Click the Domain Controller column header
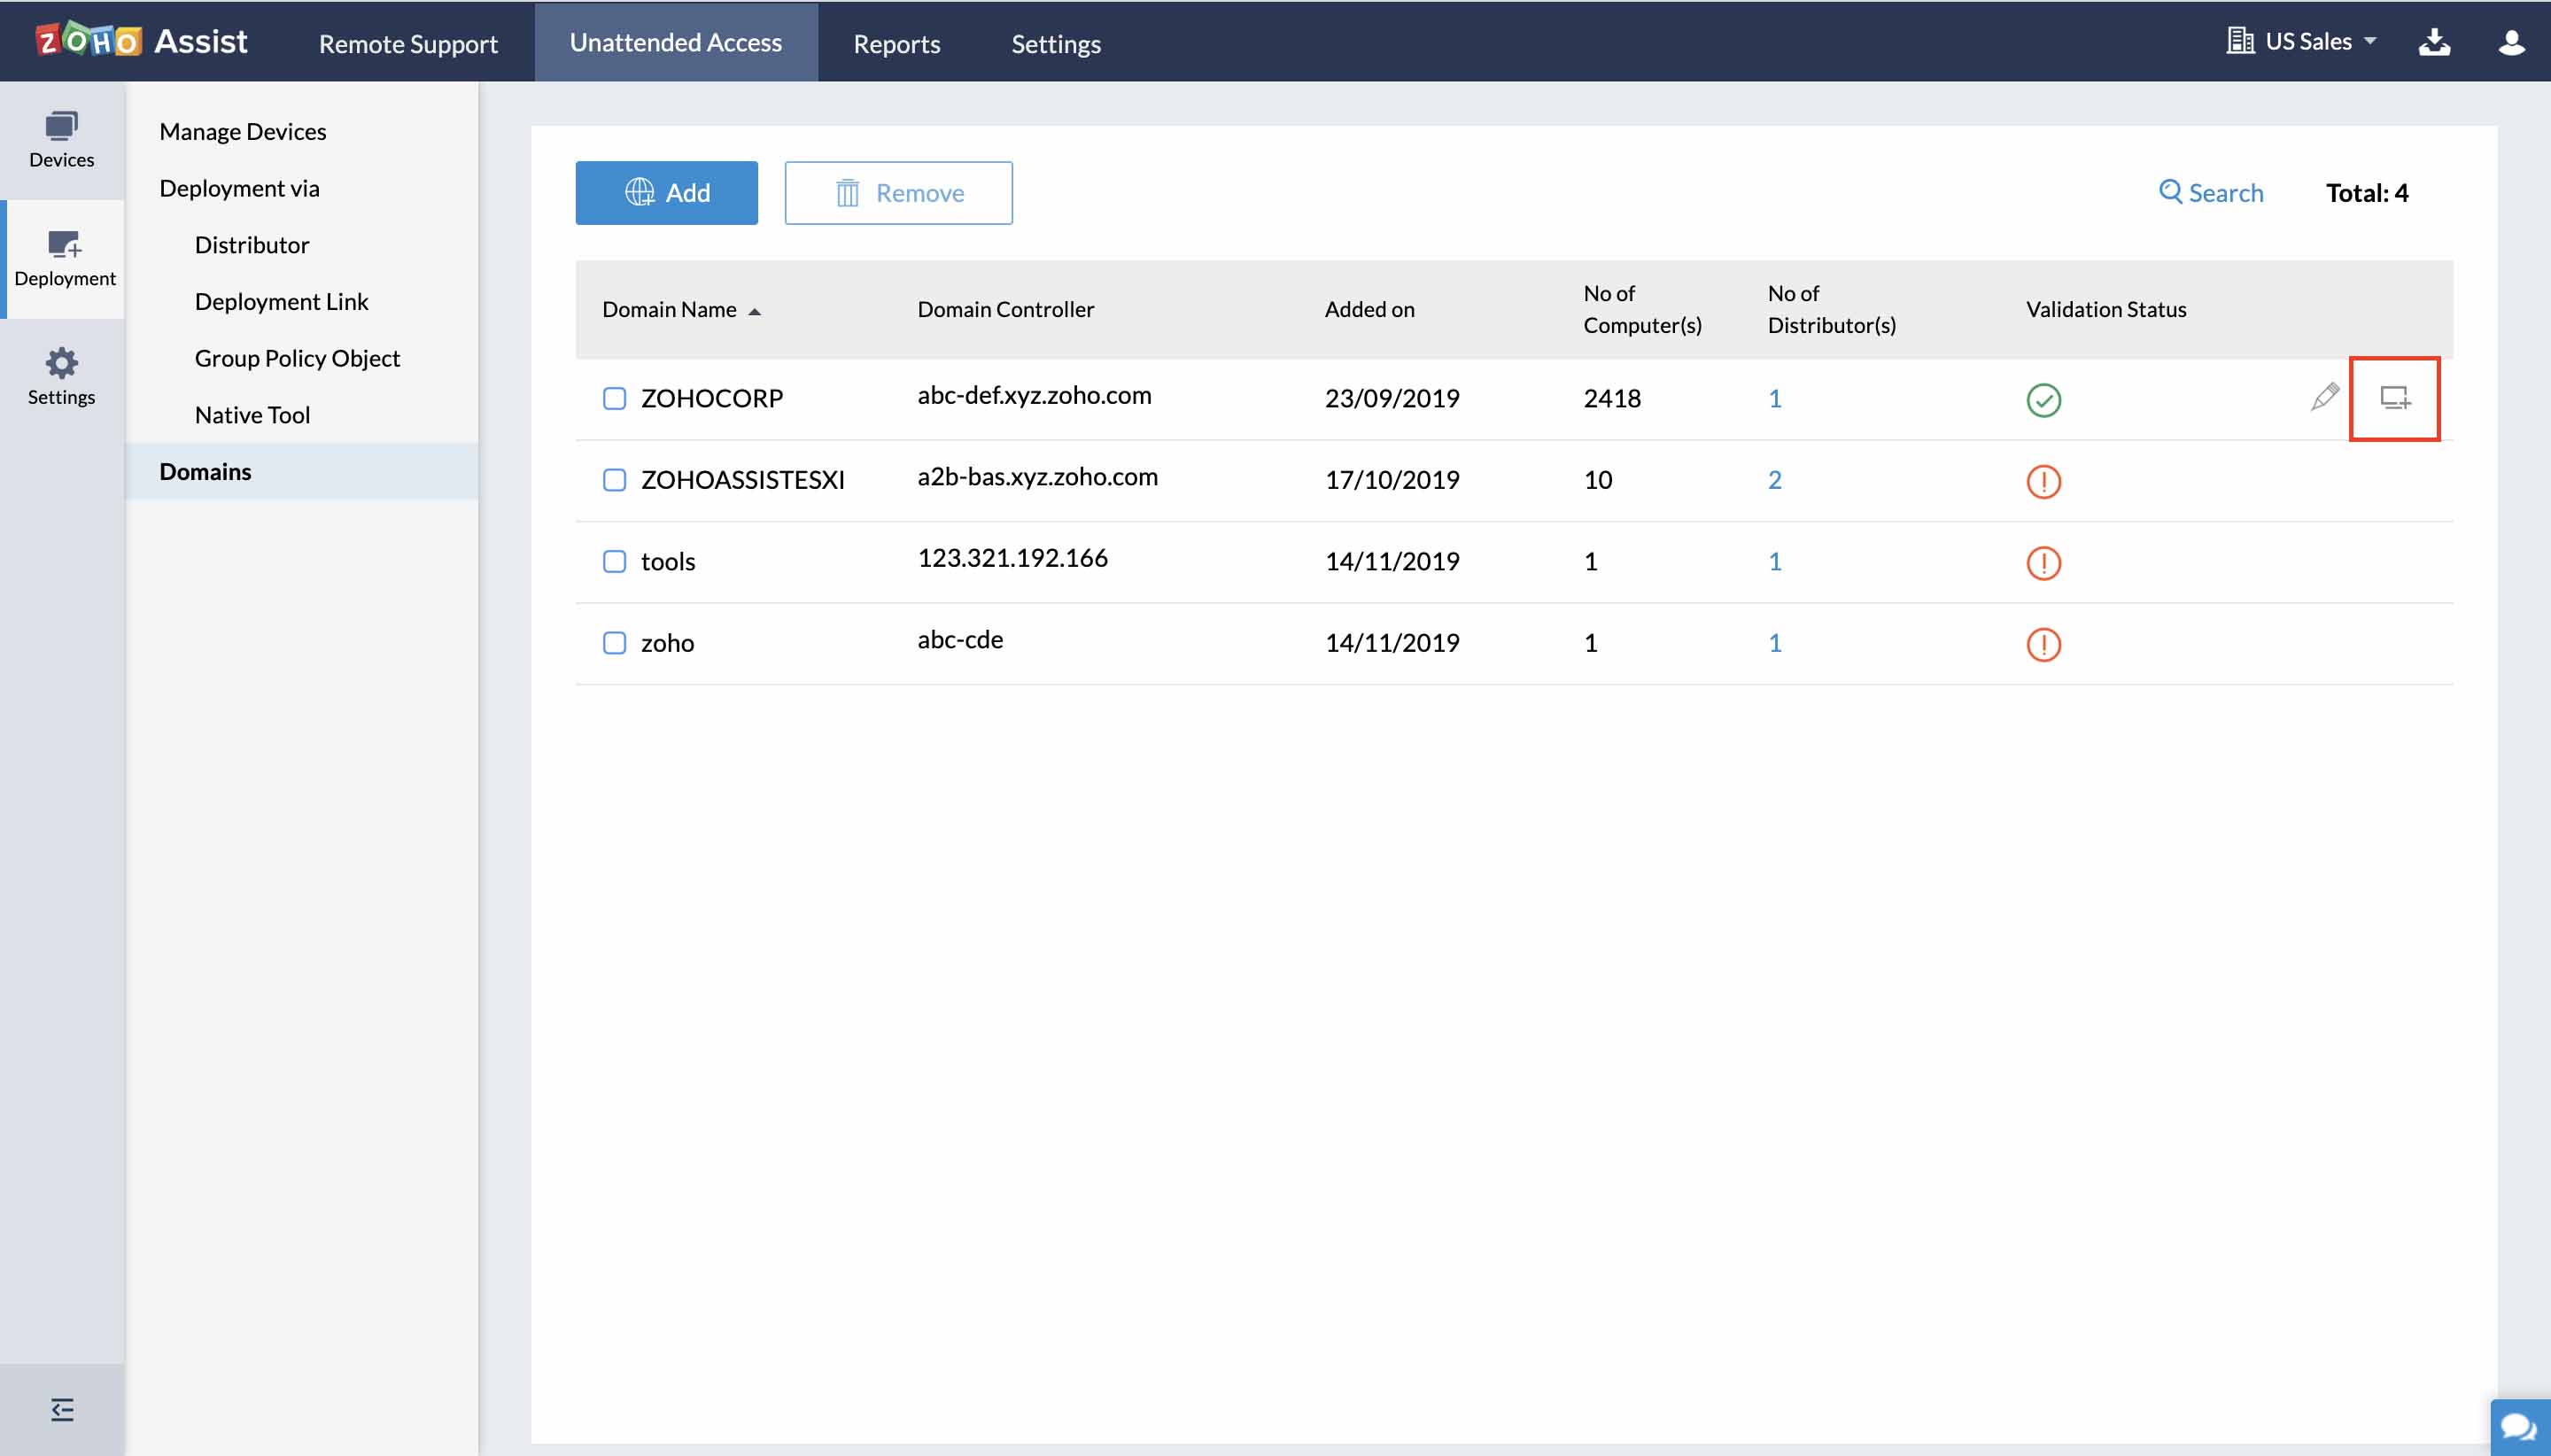Image resolution: width=2551 pixels, height=1456 pixels. (x=1005, y=309)
